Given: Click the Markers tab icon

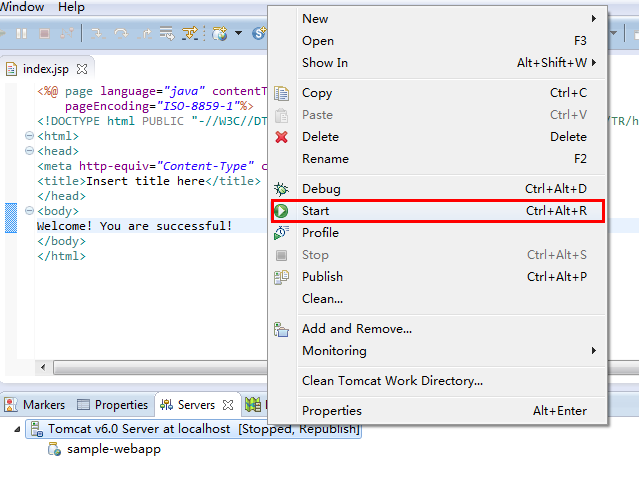Looking at the screenshot, I should (11, 405).
